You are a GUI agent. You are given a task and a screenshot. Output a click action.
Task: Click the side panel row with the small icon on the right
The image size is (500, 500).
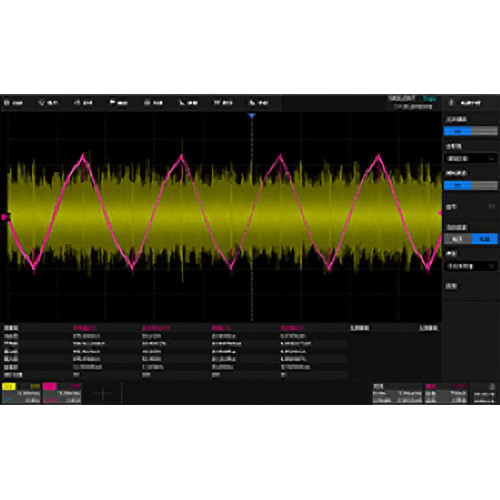click(x=470, y=207)
